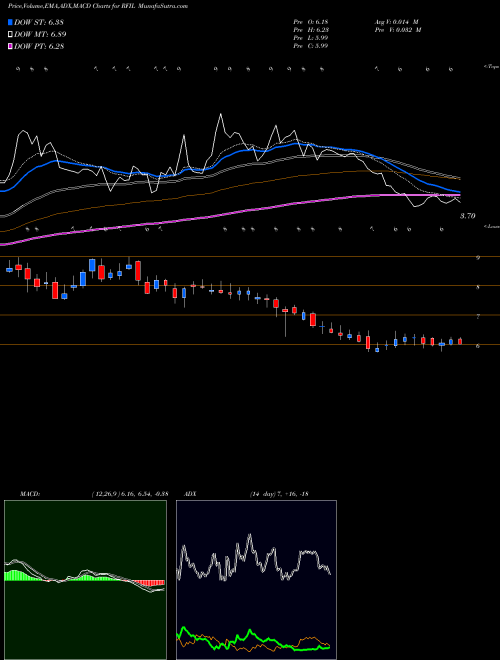The height and width of the screenshot is (660, 500).
Task: Click the price axis label 9
Action: point(478,258)
